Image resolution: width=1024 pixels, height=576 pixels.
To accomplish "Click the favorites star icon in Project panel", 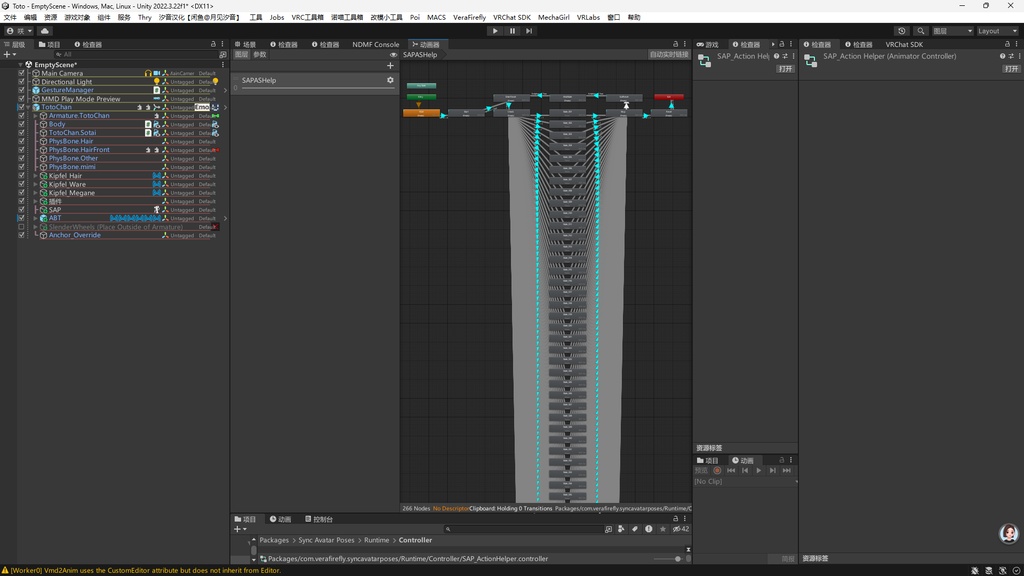I will [663, 529].
